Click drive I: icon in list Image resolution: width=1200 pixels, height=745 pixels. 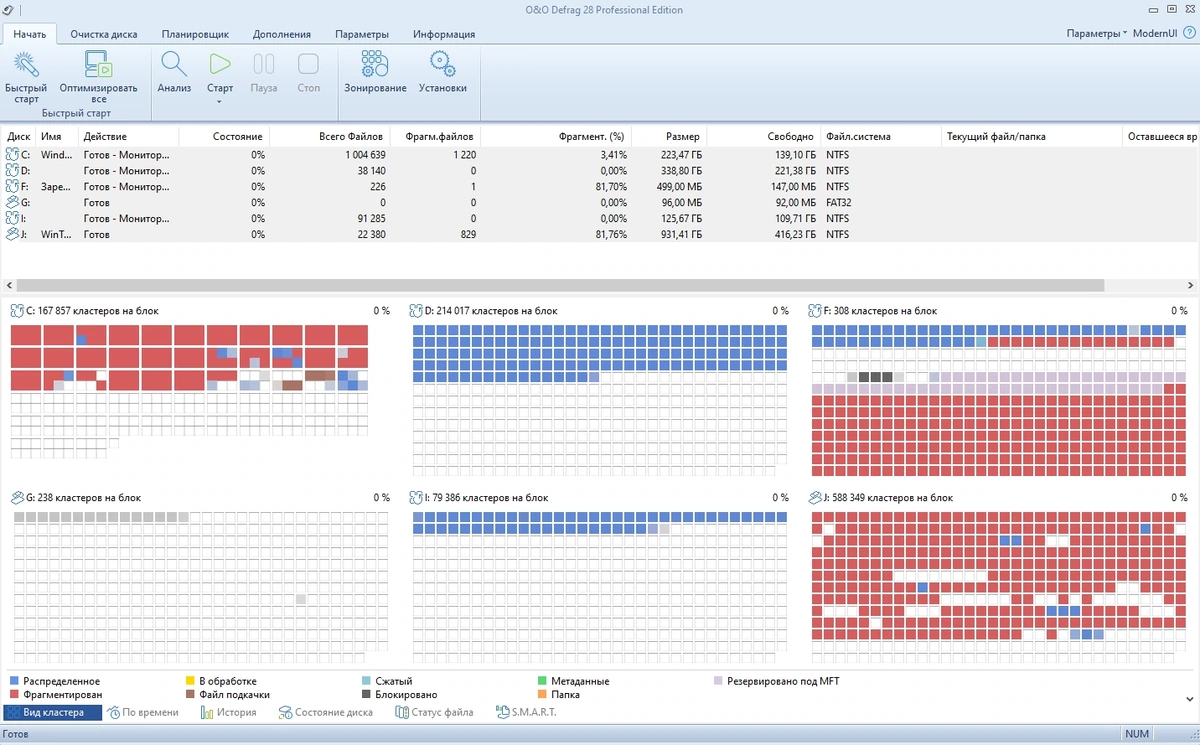click(13, 218)
